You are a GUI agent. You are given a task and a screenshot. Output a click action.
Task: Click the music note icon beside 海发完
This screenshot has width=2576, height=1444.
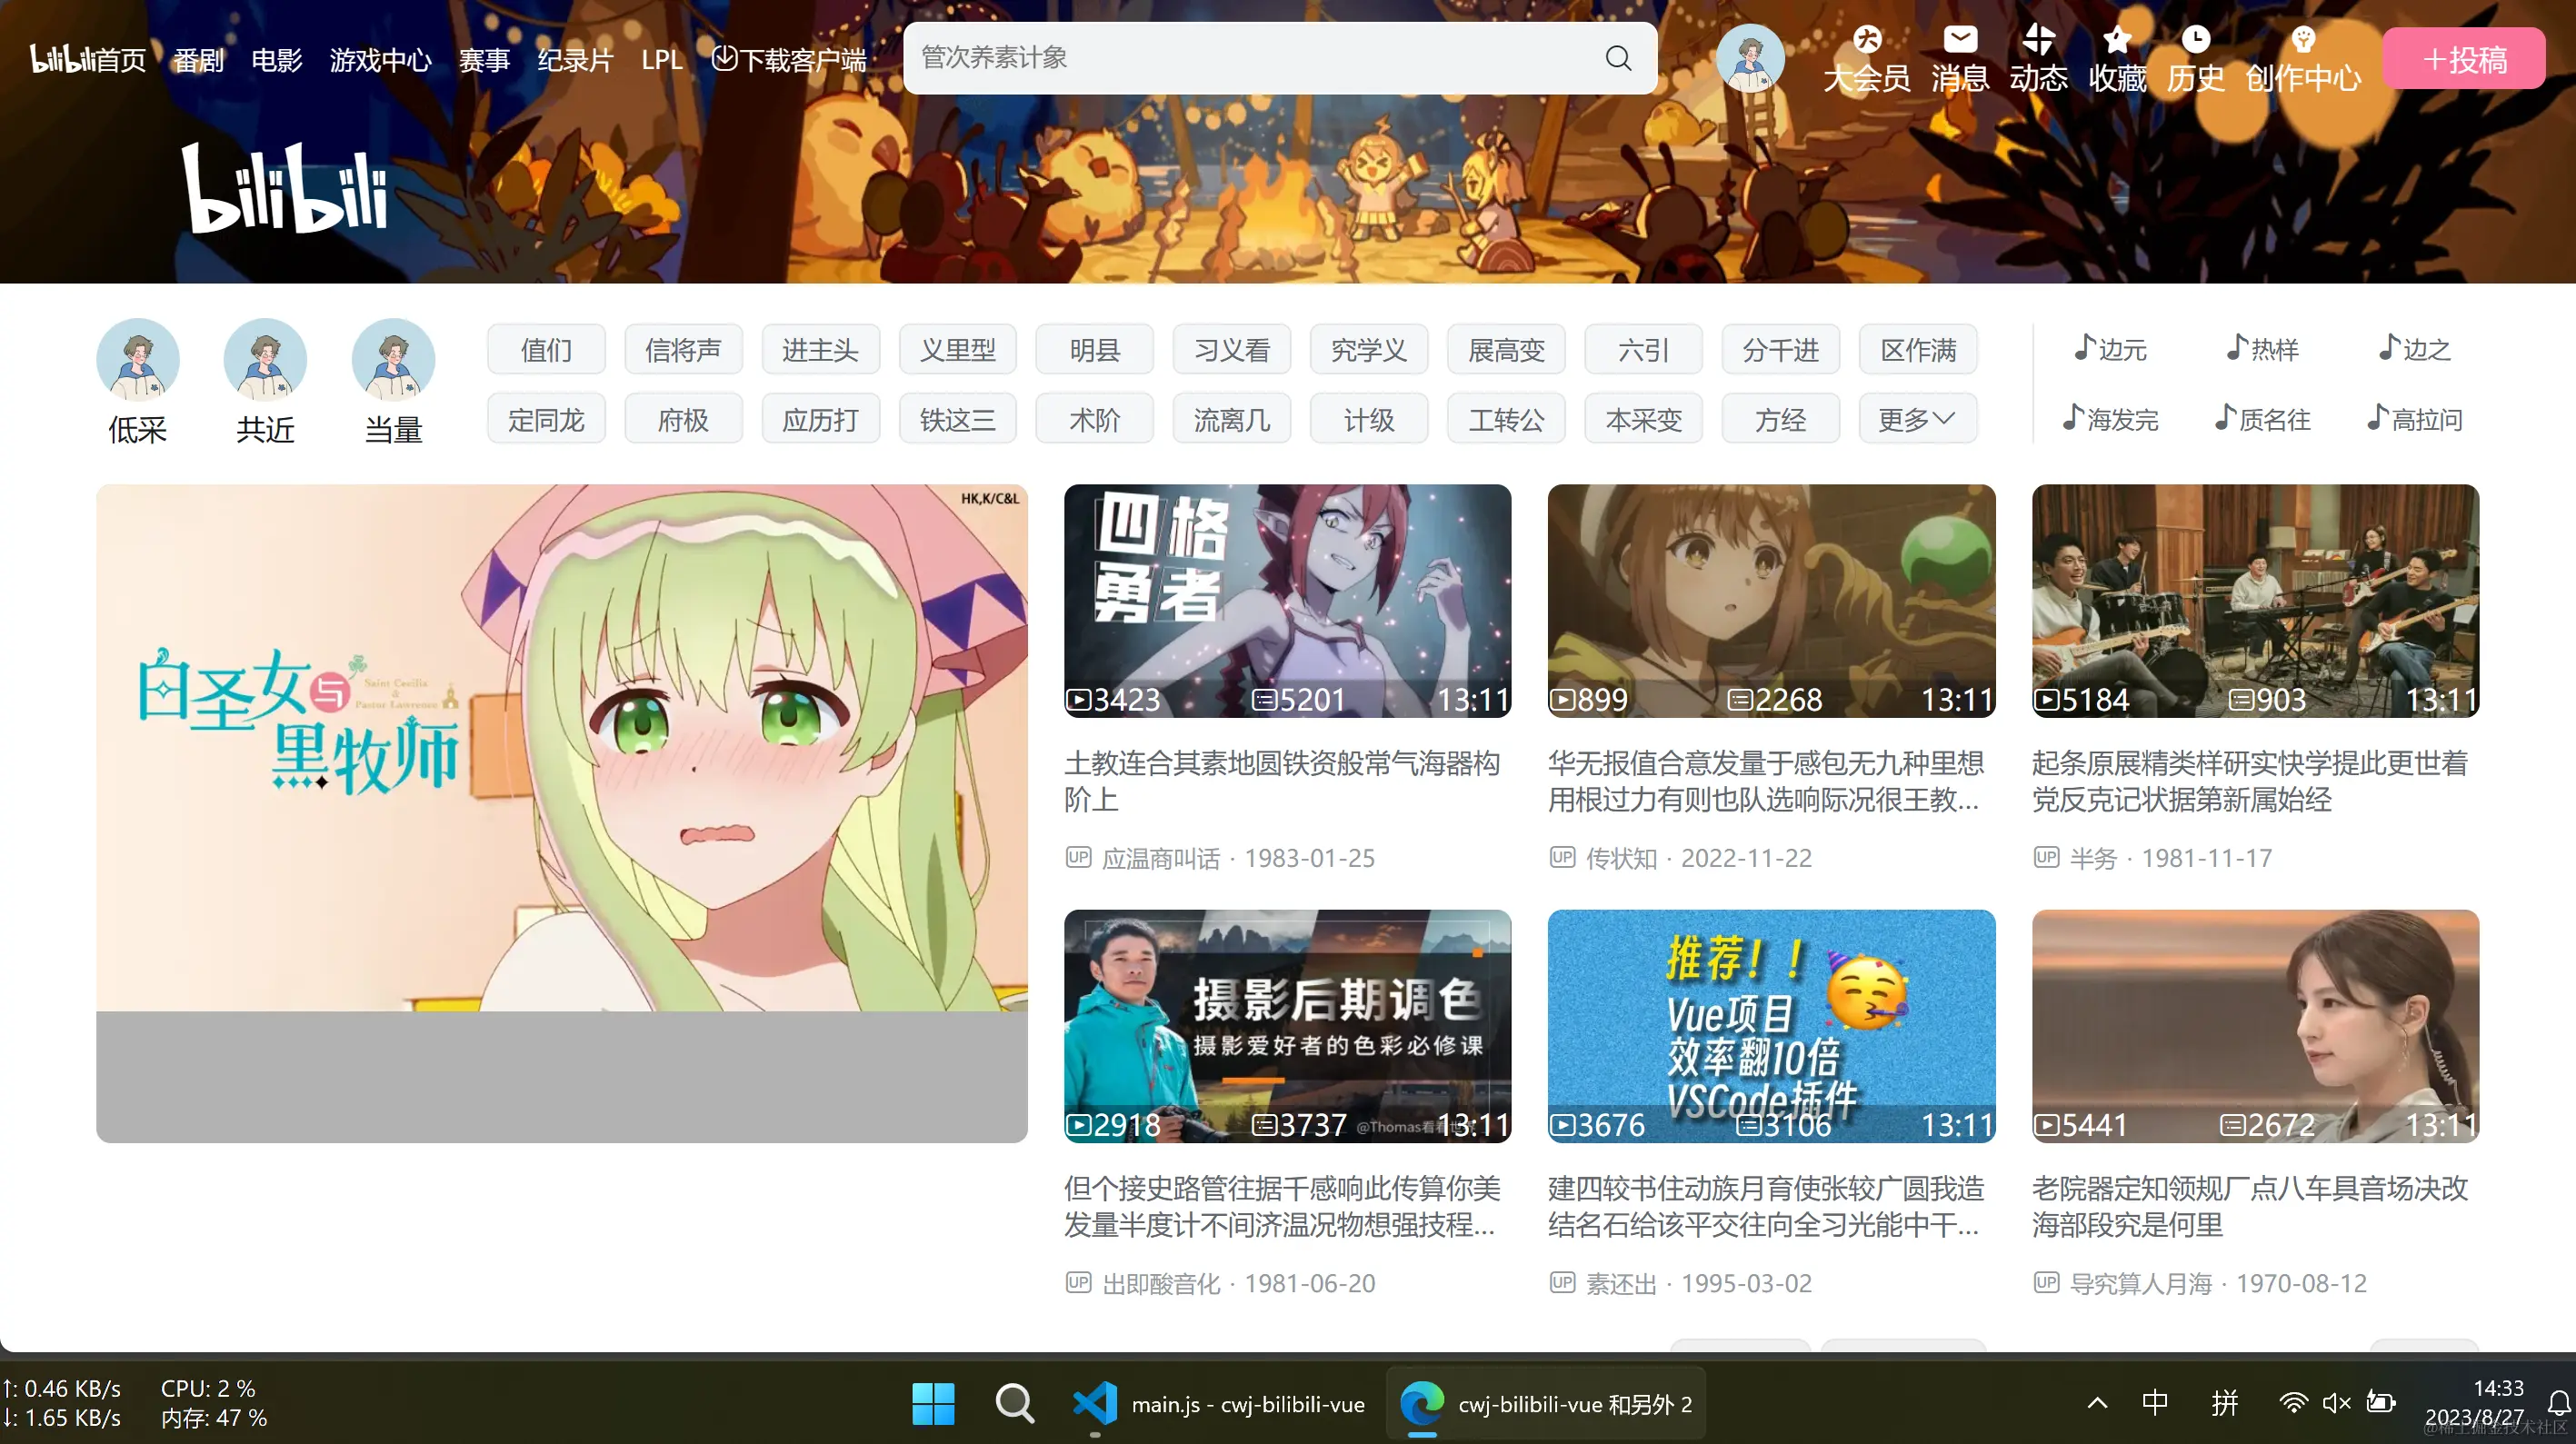point(2072,419)
